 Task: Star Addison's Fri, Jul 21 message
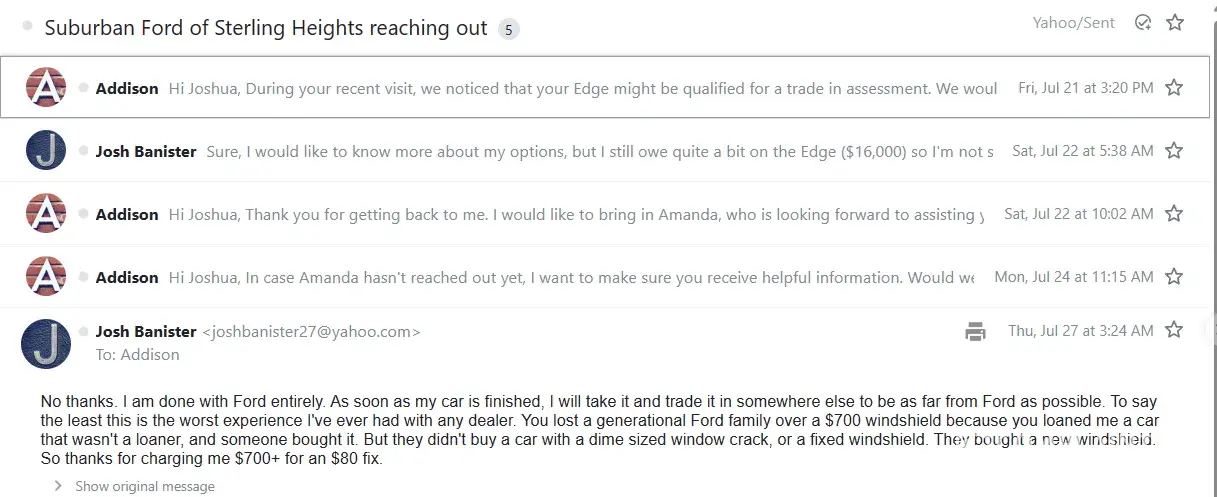click(1174, 88)
